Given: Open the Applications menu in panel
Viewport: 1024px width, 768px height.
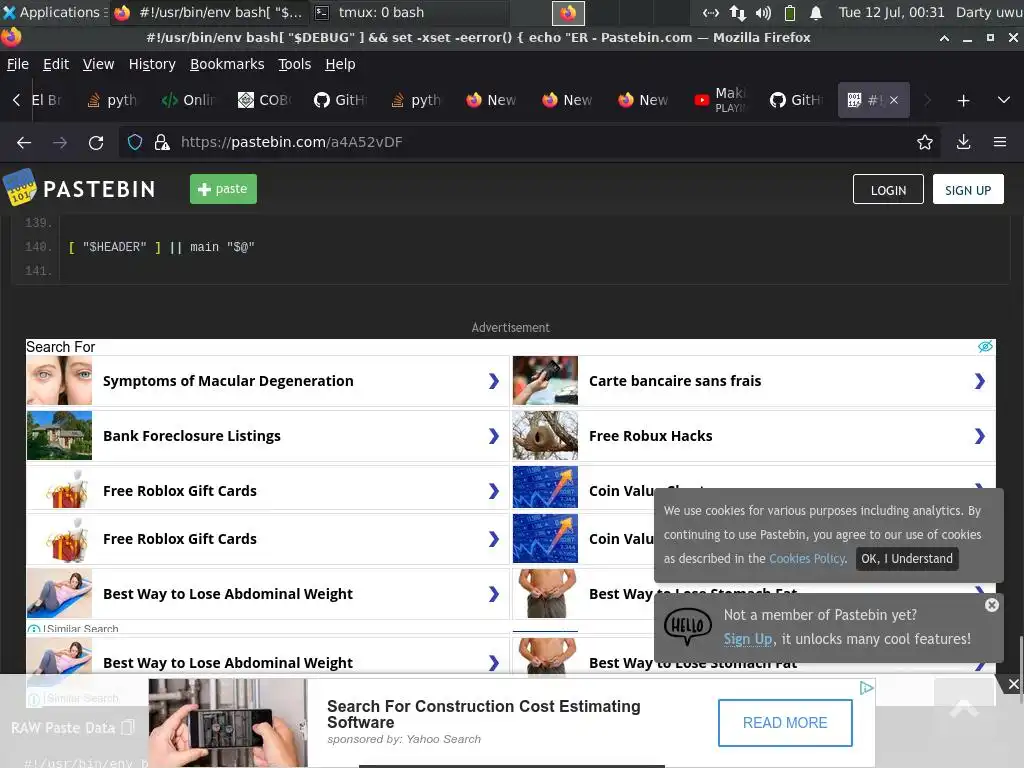Looking at the screenshot, I should [54, 12].
